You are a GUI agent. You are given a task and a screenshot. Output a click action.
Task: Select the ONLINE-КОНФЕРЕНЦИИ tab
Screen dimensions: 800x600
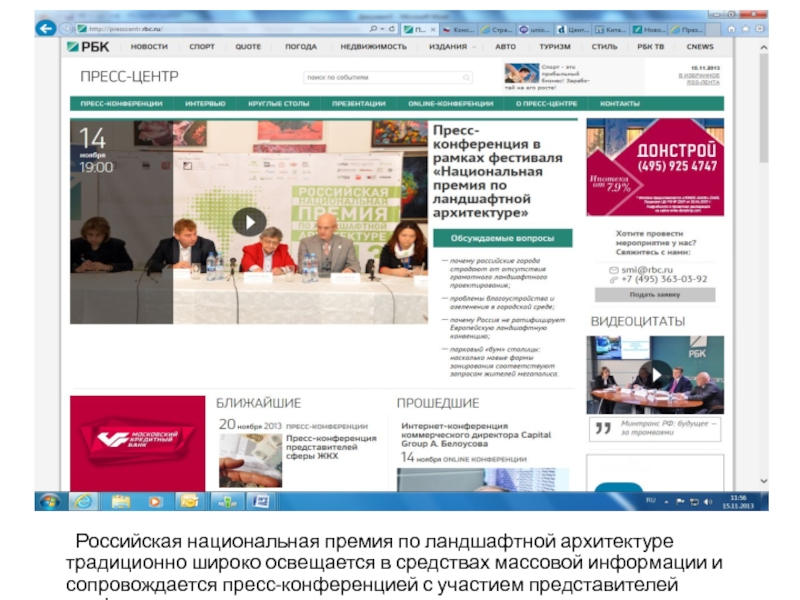pos(451,104)
